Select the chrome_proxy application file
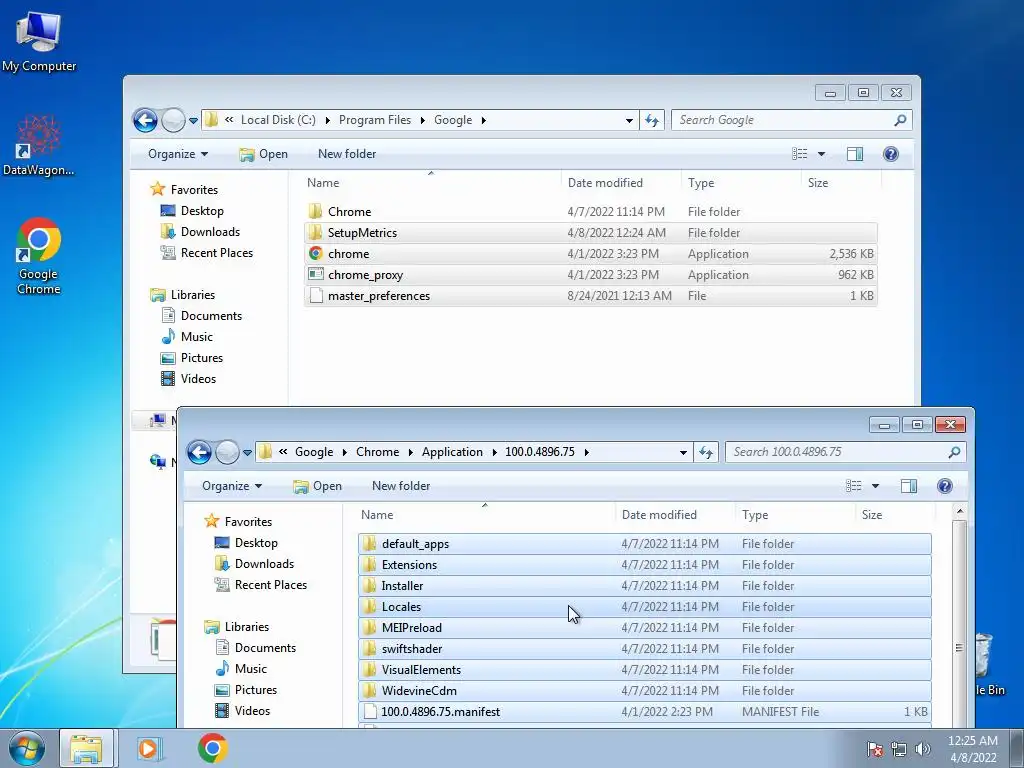The image size is (1024, 768). [x=590, y=275]
